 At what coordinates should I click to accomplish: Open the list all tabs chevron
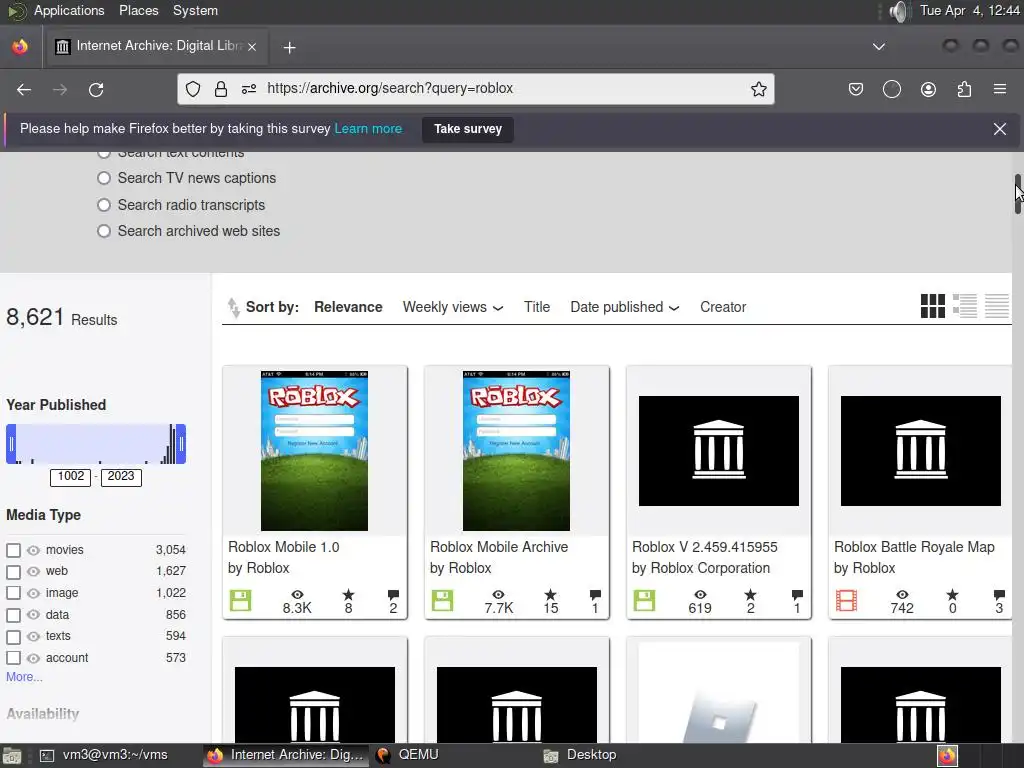pos(878,46)
